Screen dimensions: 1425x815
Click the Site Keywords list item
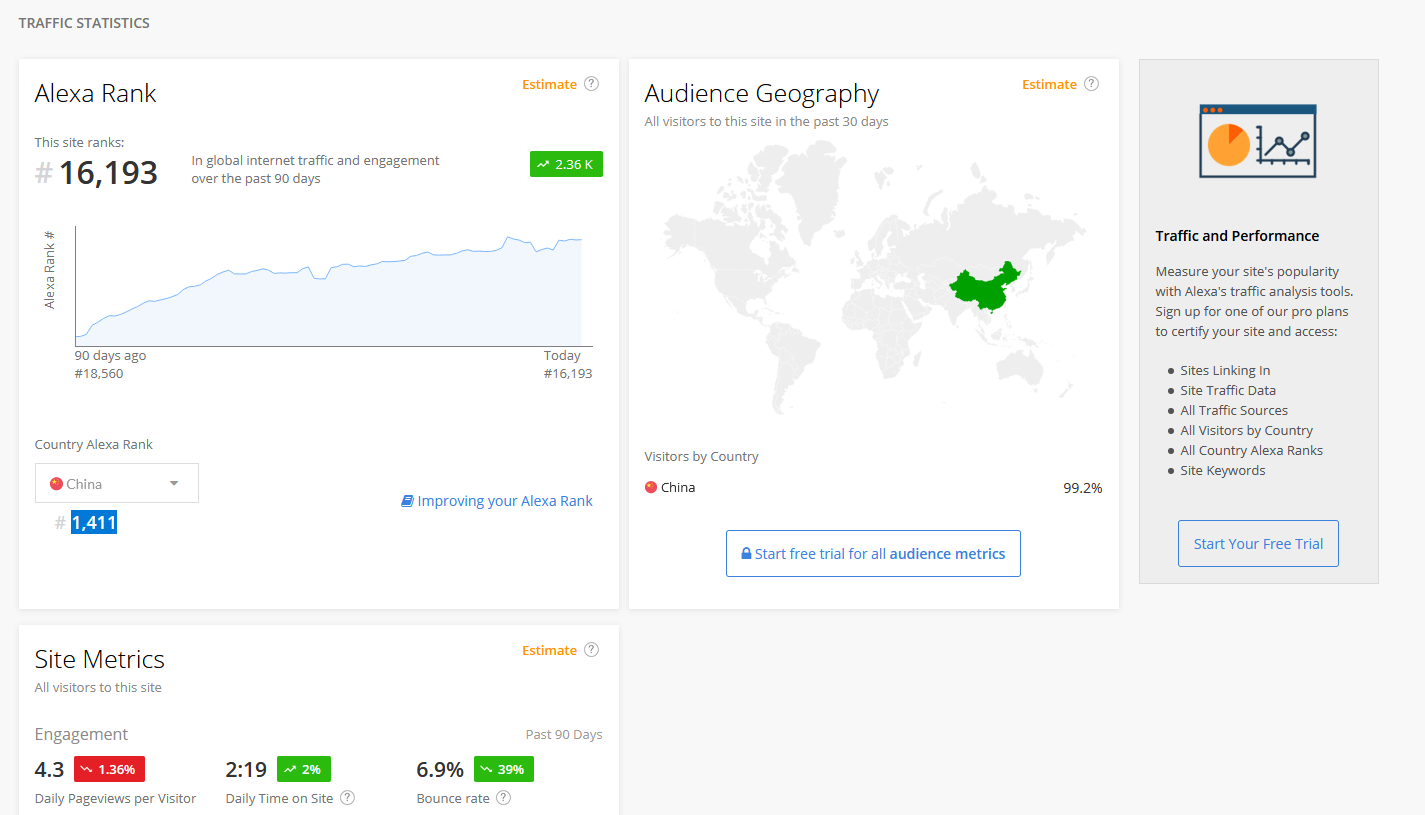(1223, 470)
